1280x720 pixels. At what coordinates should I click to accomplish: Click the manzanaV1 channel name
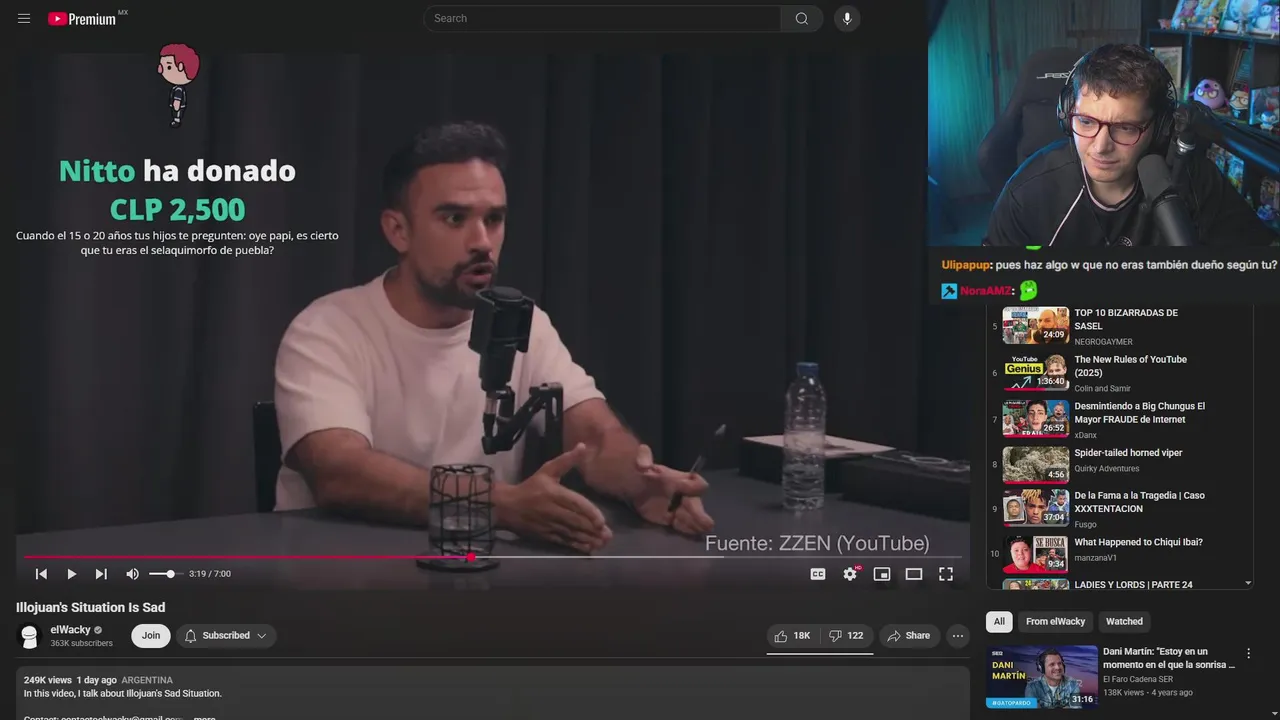(x=1096, y=558)
